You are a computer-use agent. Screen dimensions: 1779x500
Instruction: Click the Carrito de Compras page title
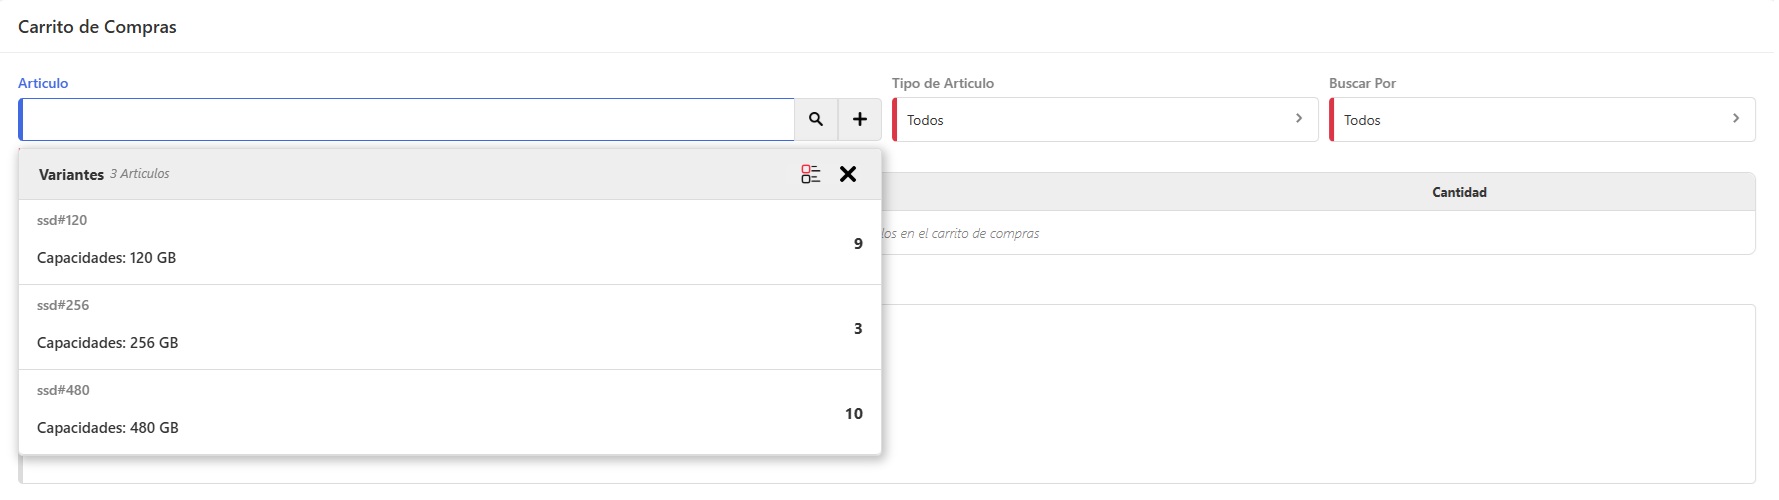click(x=97, y=27)
